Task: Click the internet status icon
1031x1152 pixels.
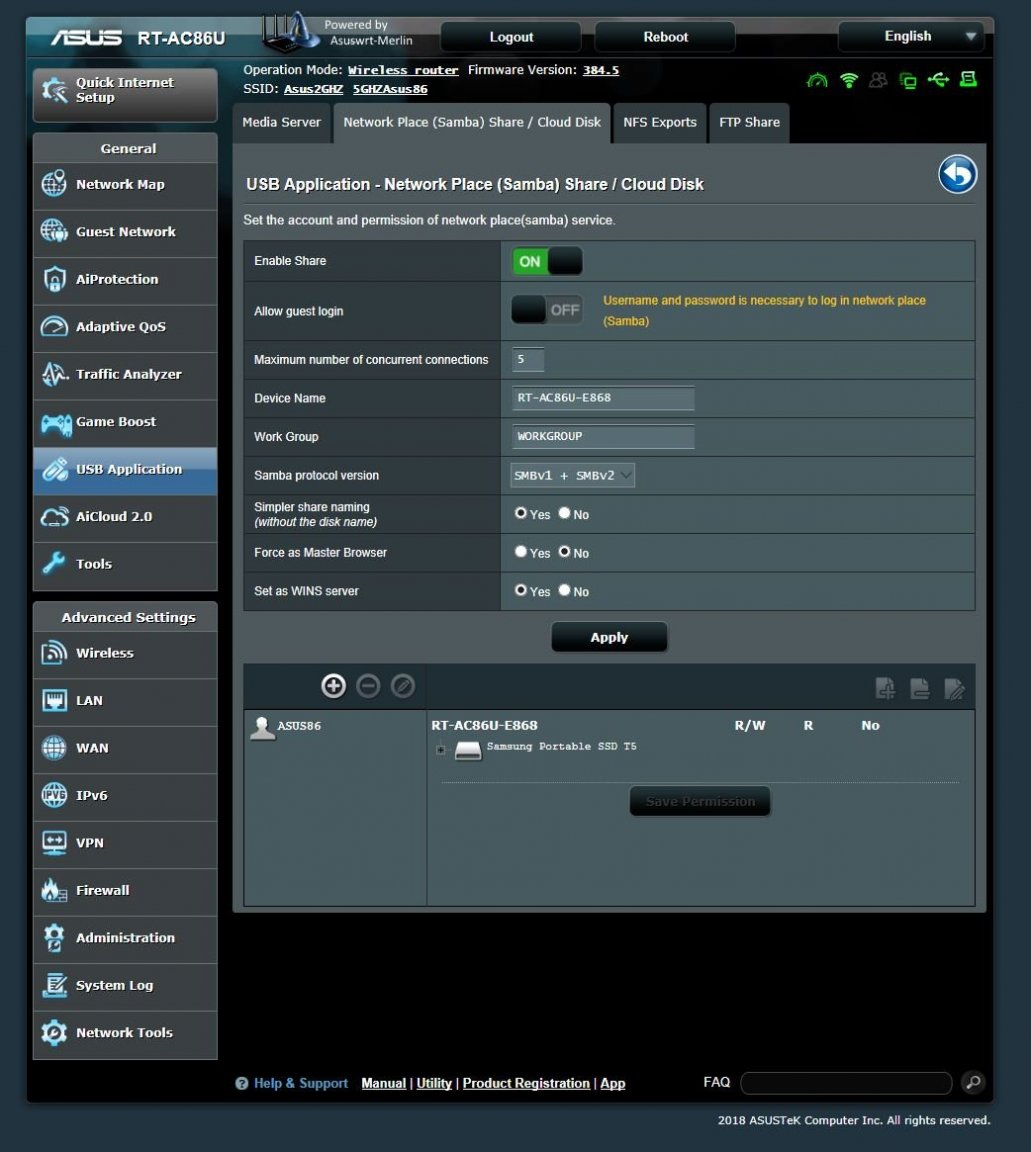Action: click(x=817, y=80)
